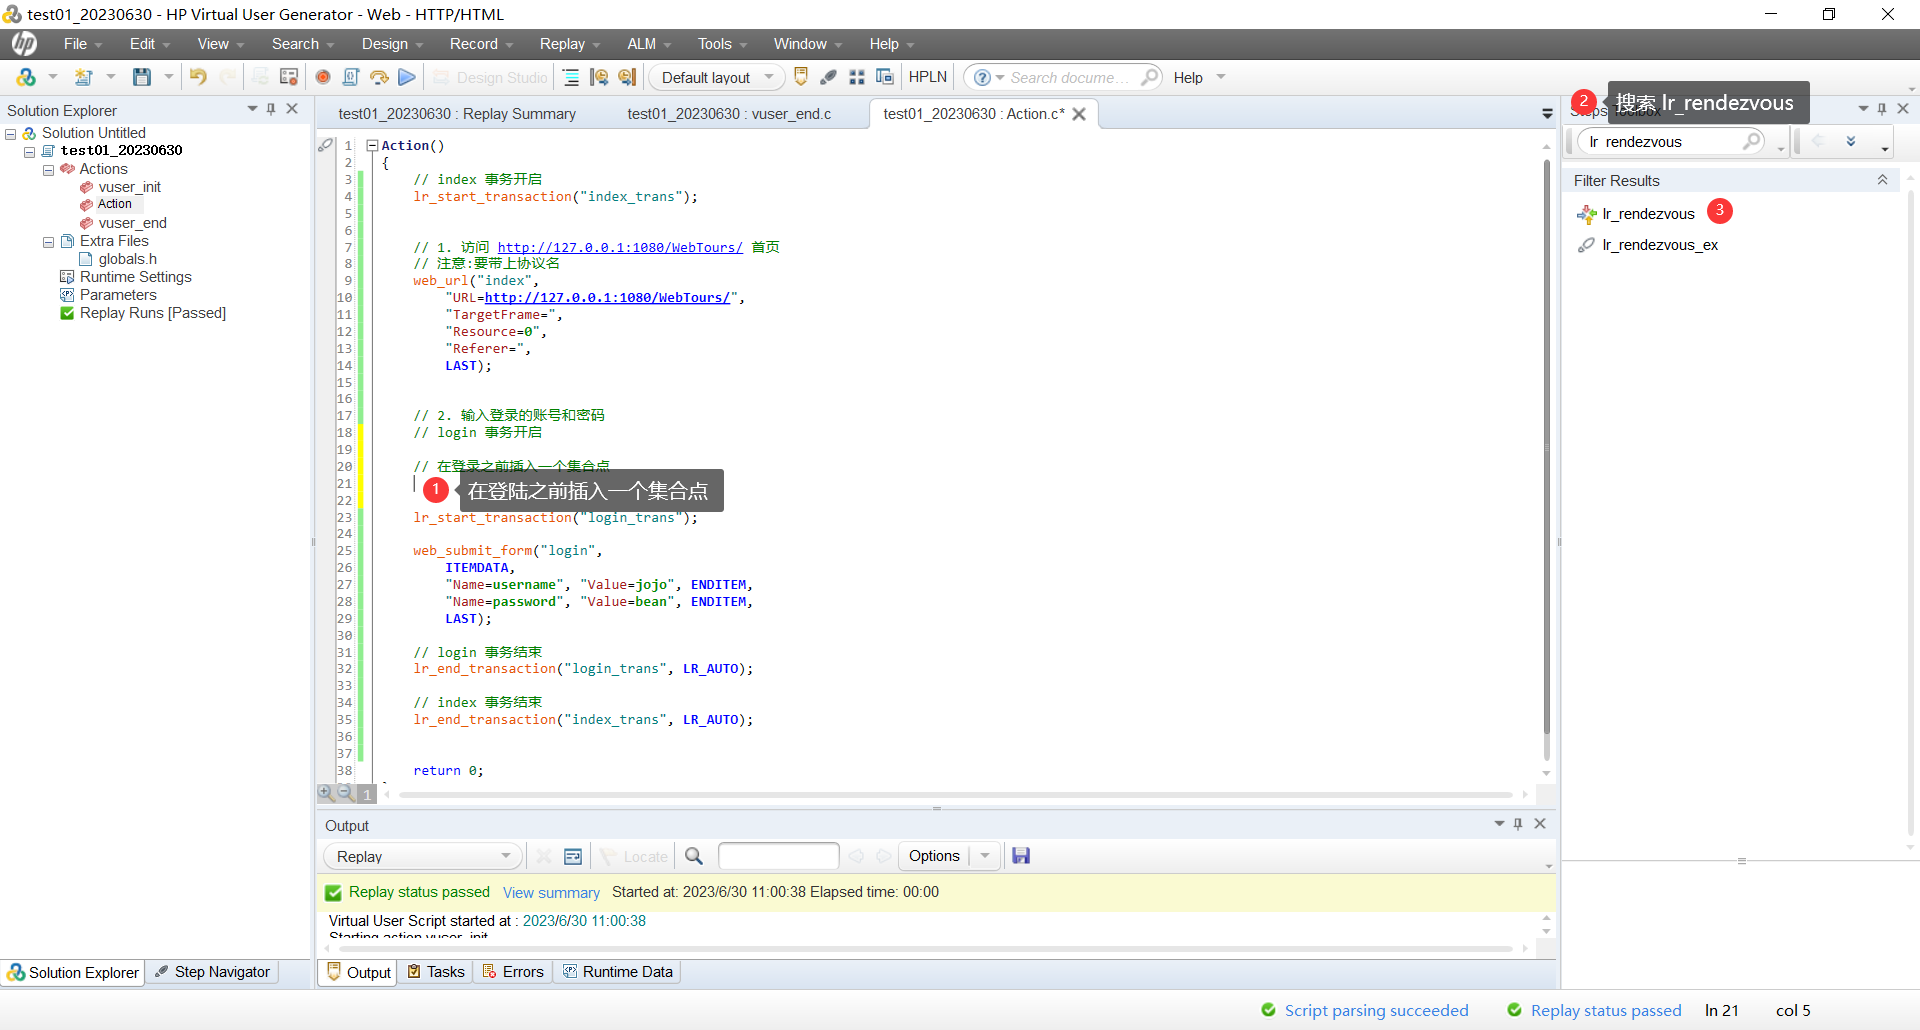Click the step navigator pen icon in the toolbar

[x=829, y=77]
